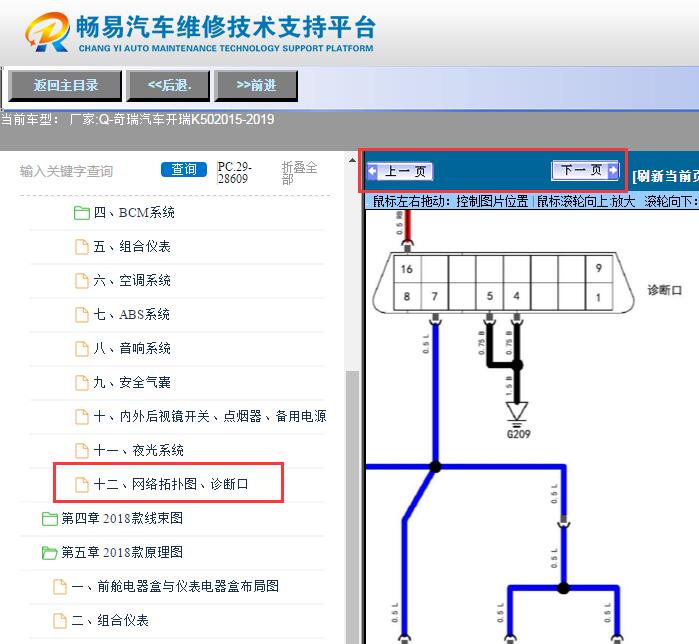The image size is (699, 644).
Task: Click the left arrow icon on 上一页
Action: [372, 171]
